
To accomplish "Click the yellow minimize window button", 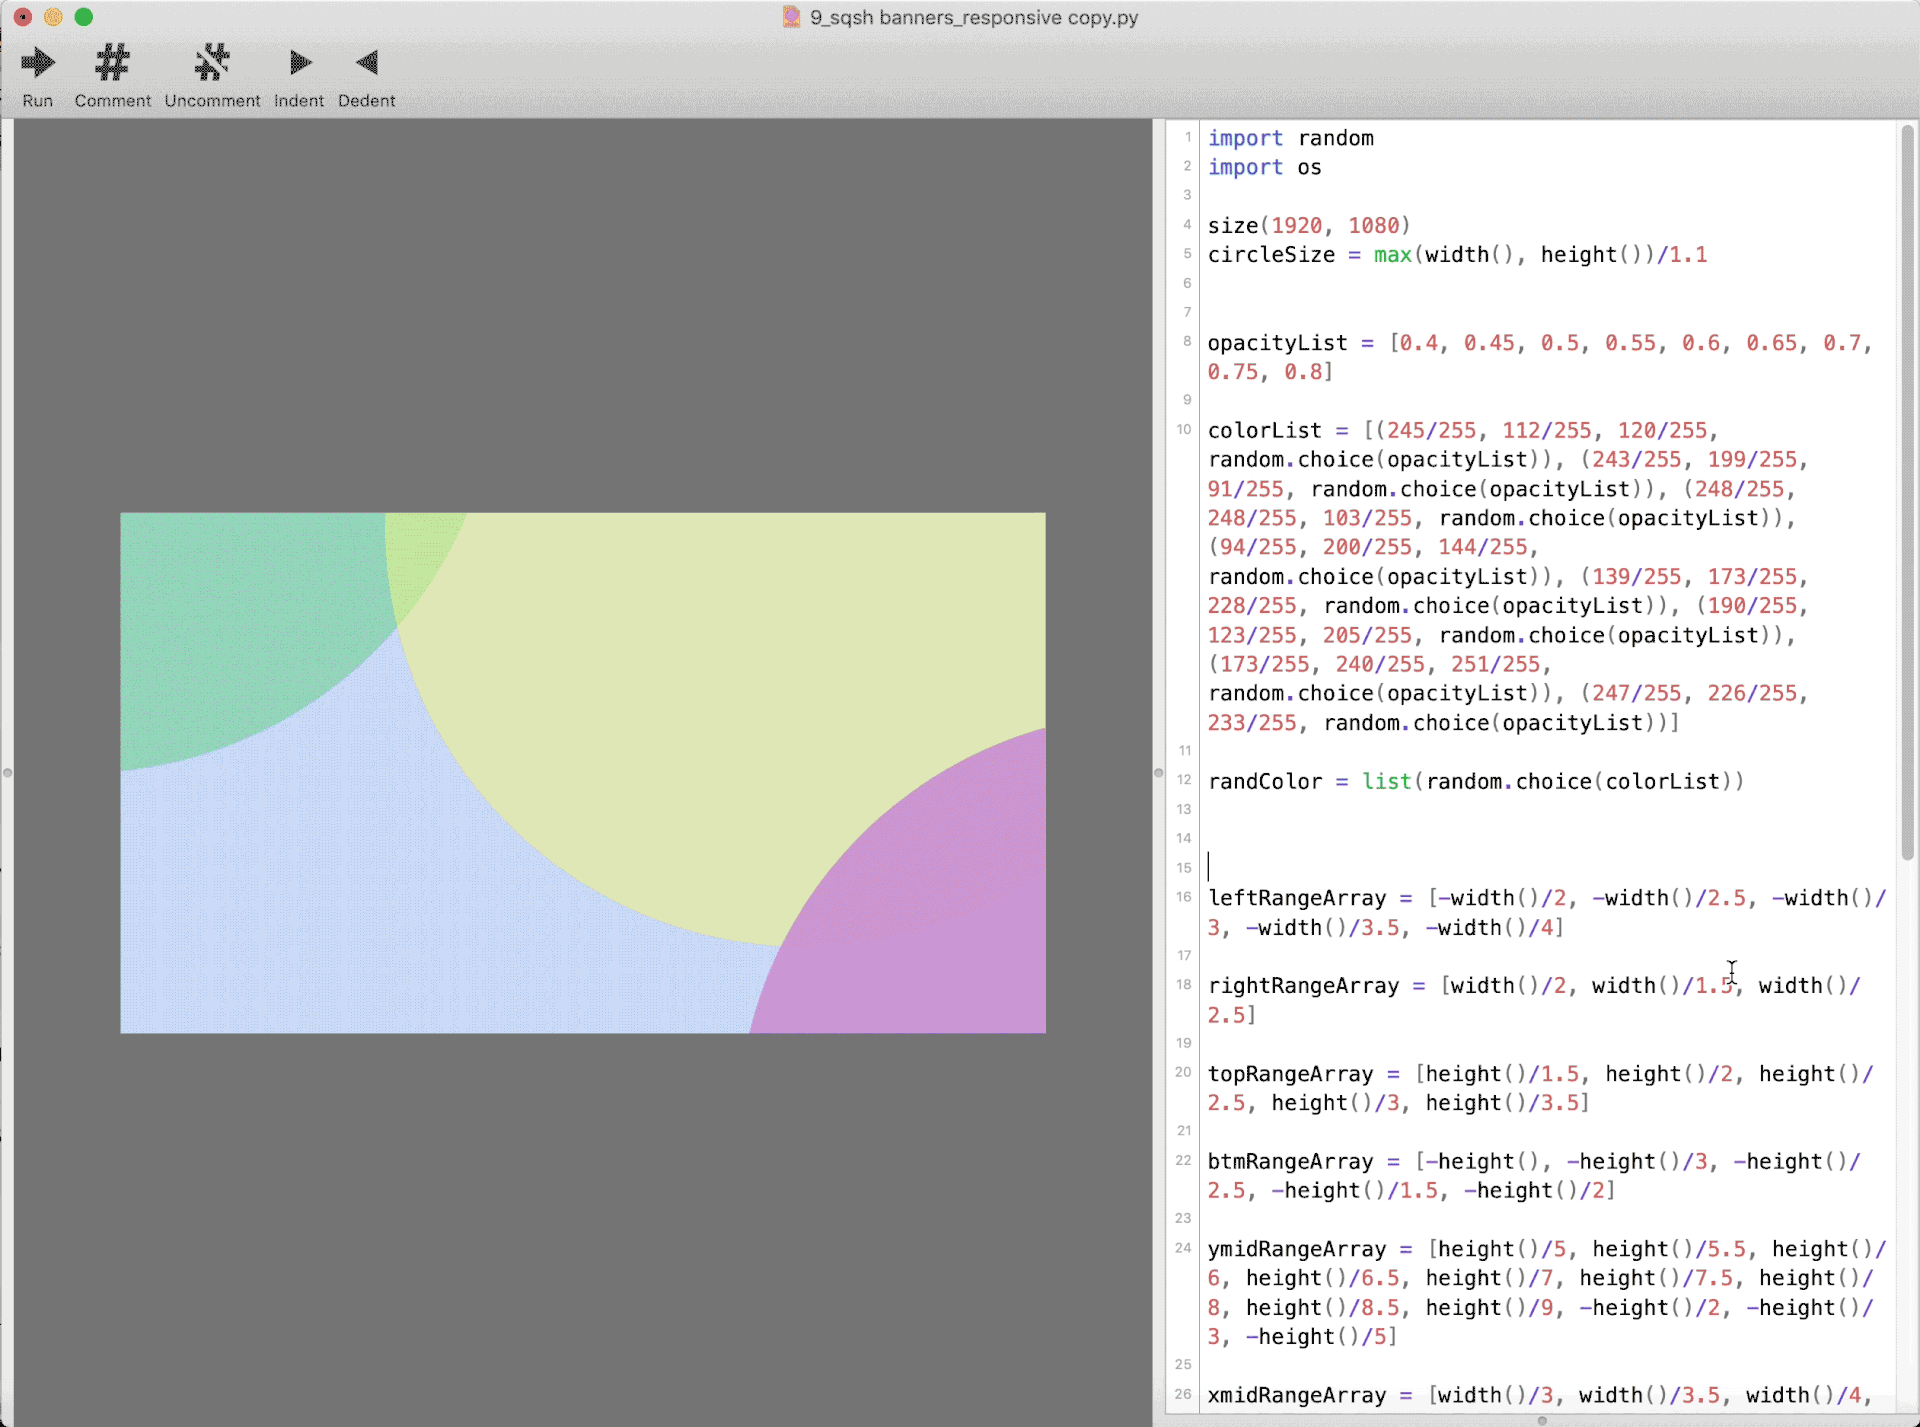I will click(54, 17).
